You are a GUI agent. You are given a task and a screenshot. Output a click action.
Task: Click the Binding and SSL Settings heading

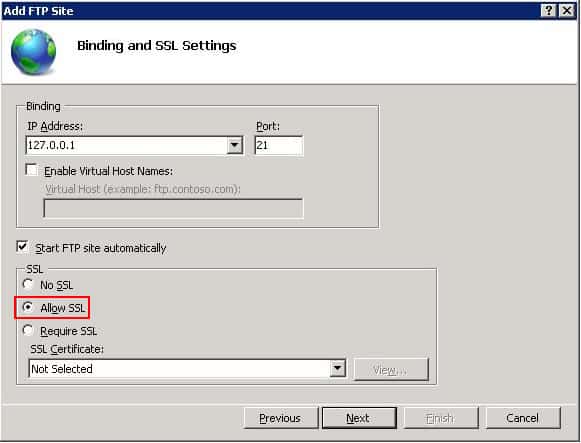[x=157, y=46]
